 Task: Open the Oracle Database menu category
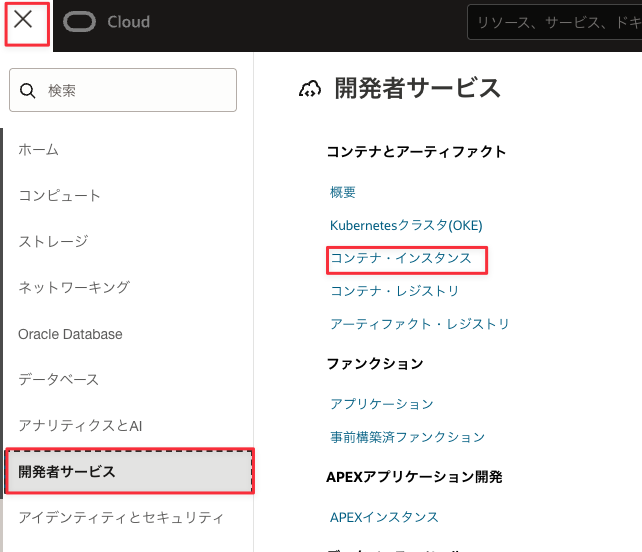tap(70, 334)
